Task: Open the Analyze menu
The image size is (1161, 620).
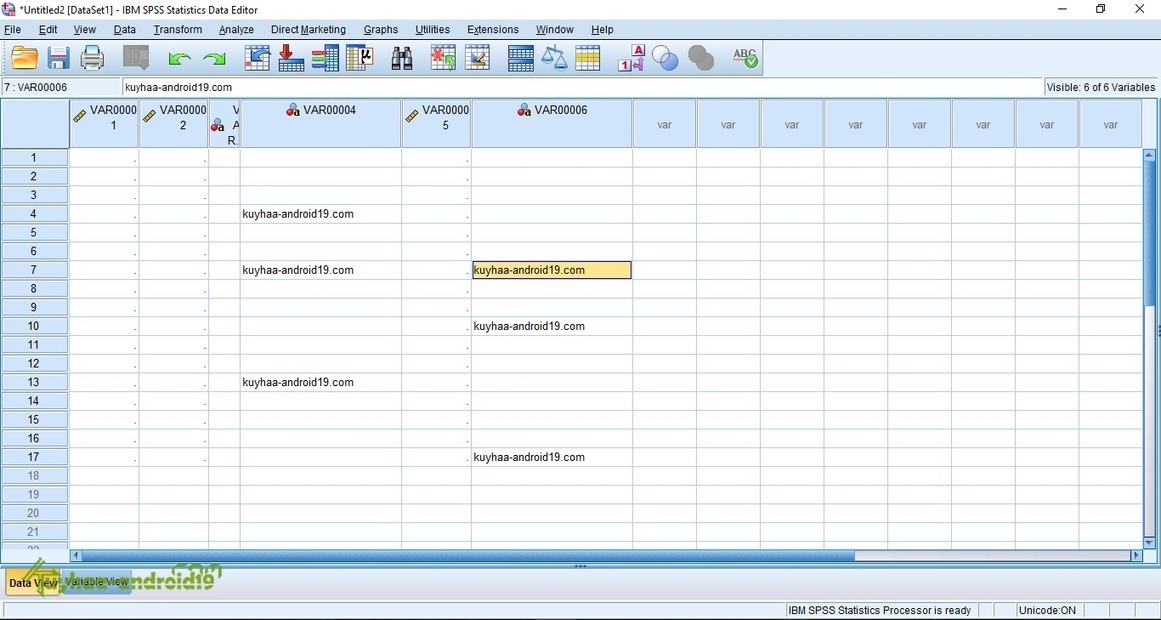Action: tap(236, 30)
